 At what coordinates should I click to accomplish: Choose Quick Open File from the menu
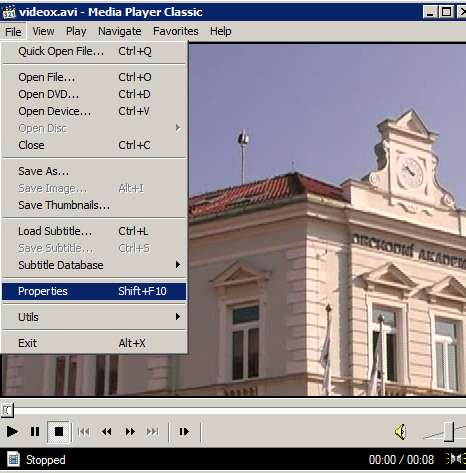[x=94, y=51]
